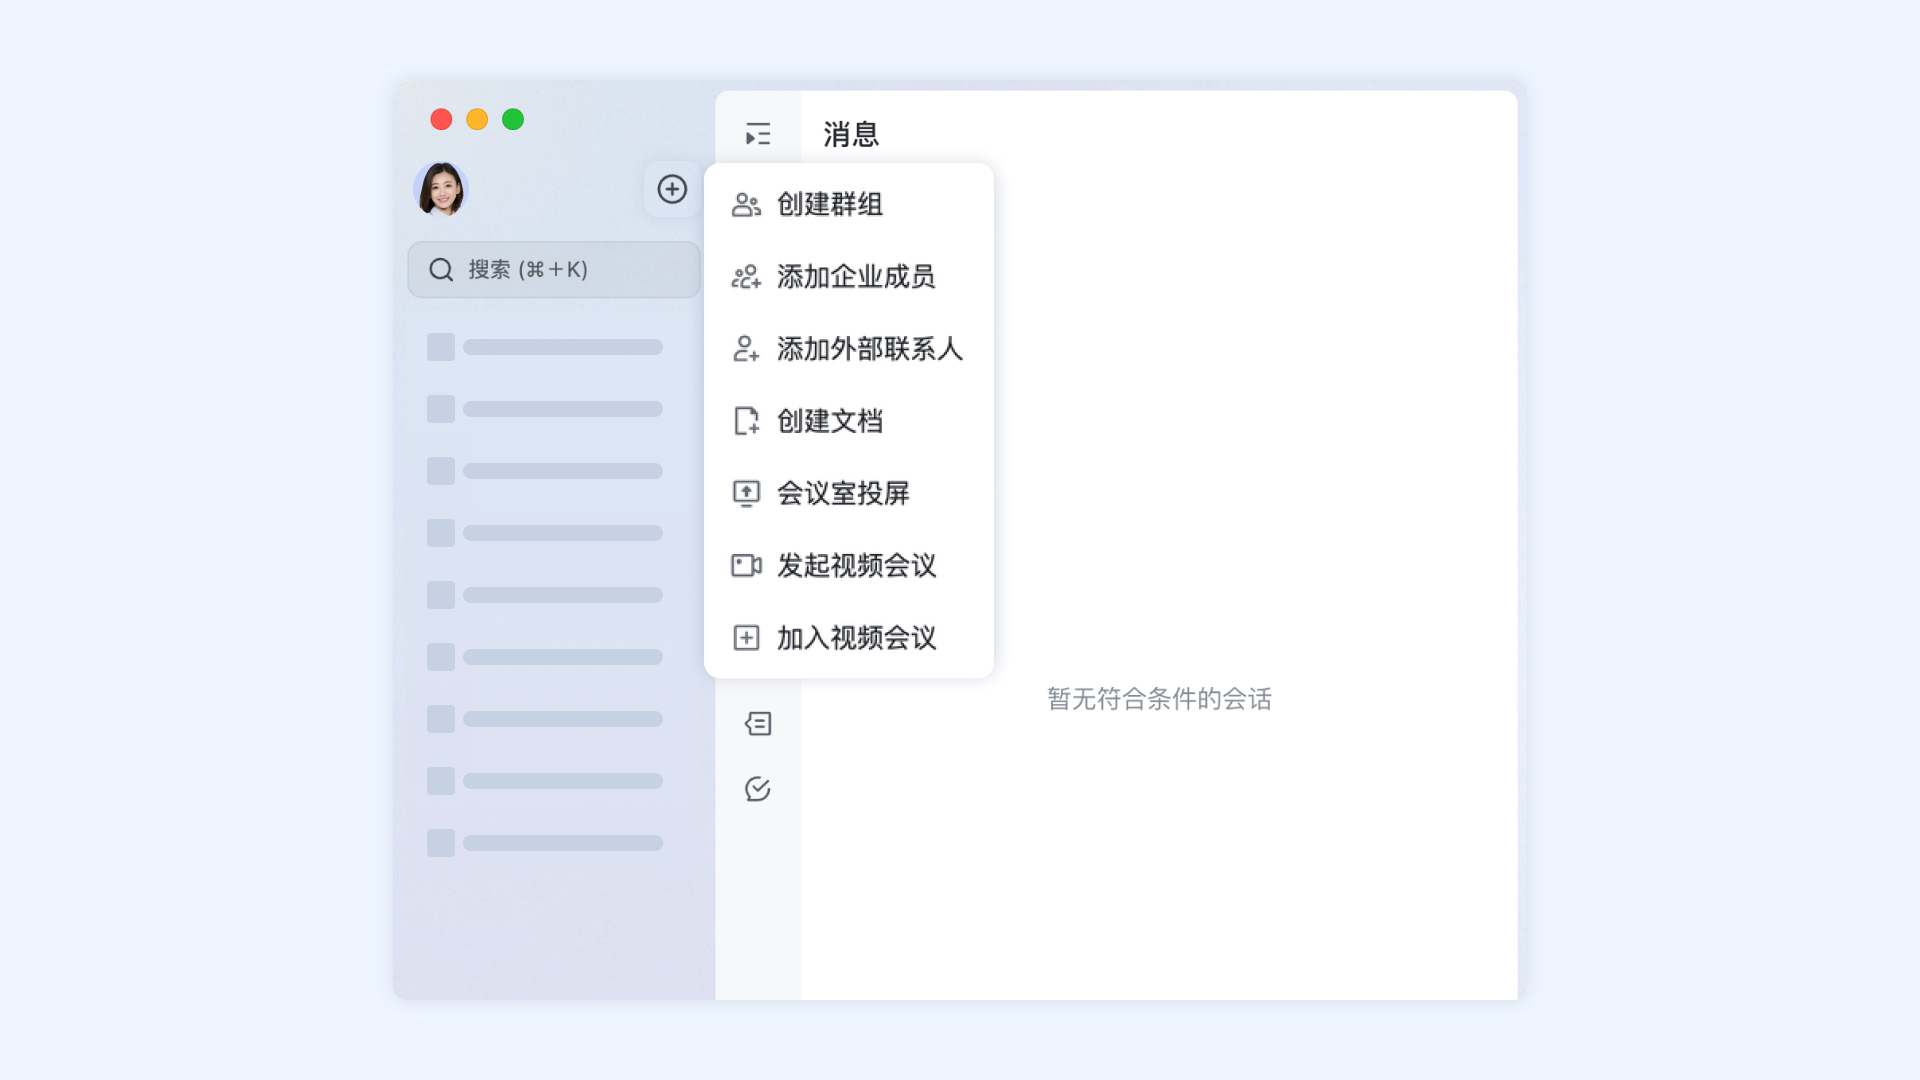
Task: Select the tasks checkmark icon in left rail
Action: point(758,789)
